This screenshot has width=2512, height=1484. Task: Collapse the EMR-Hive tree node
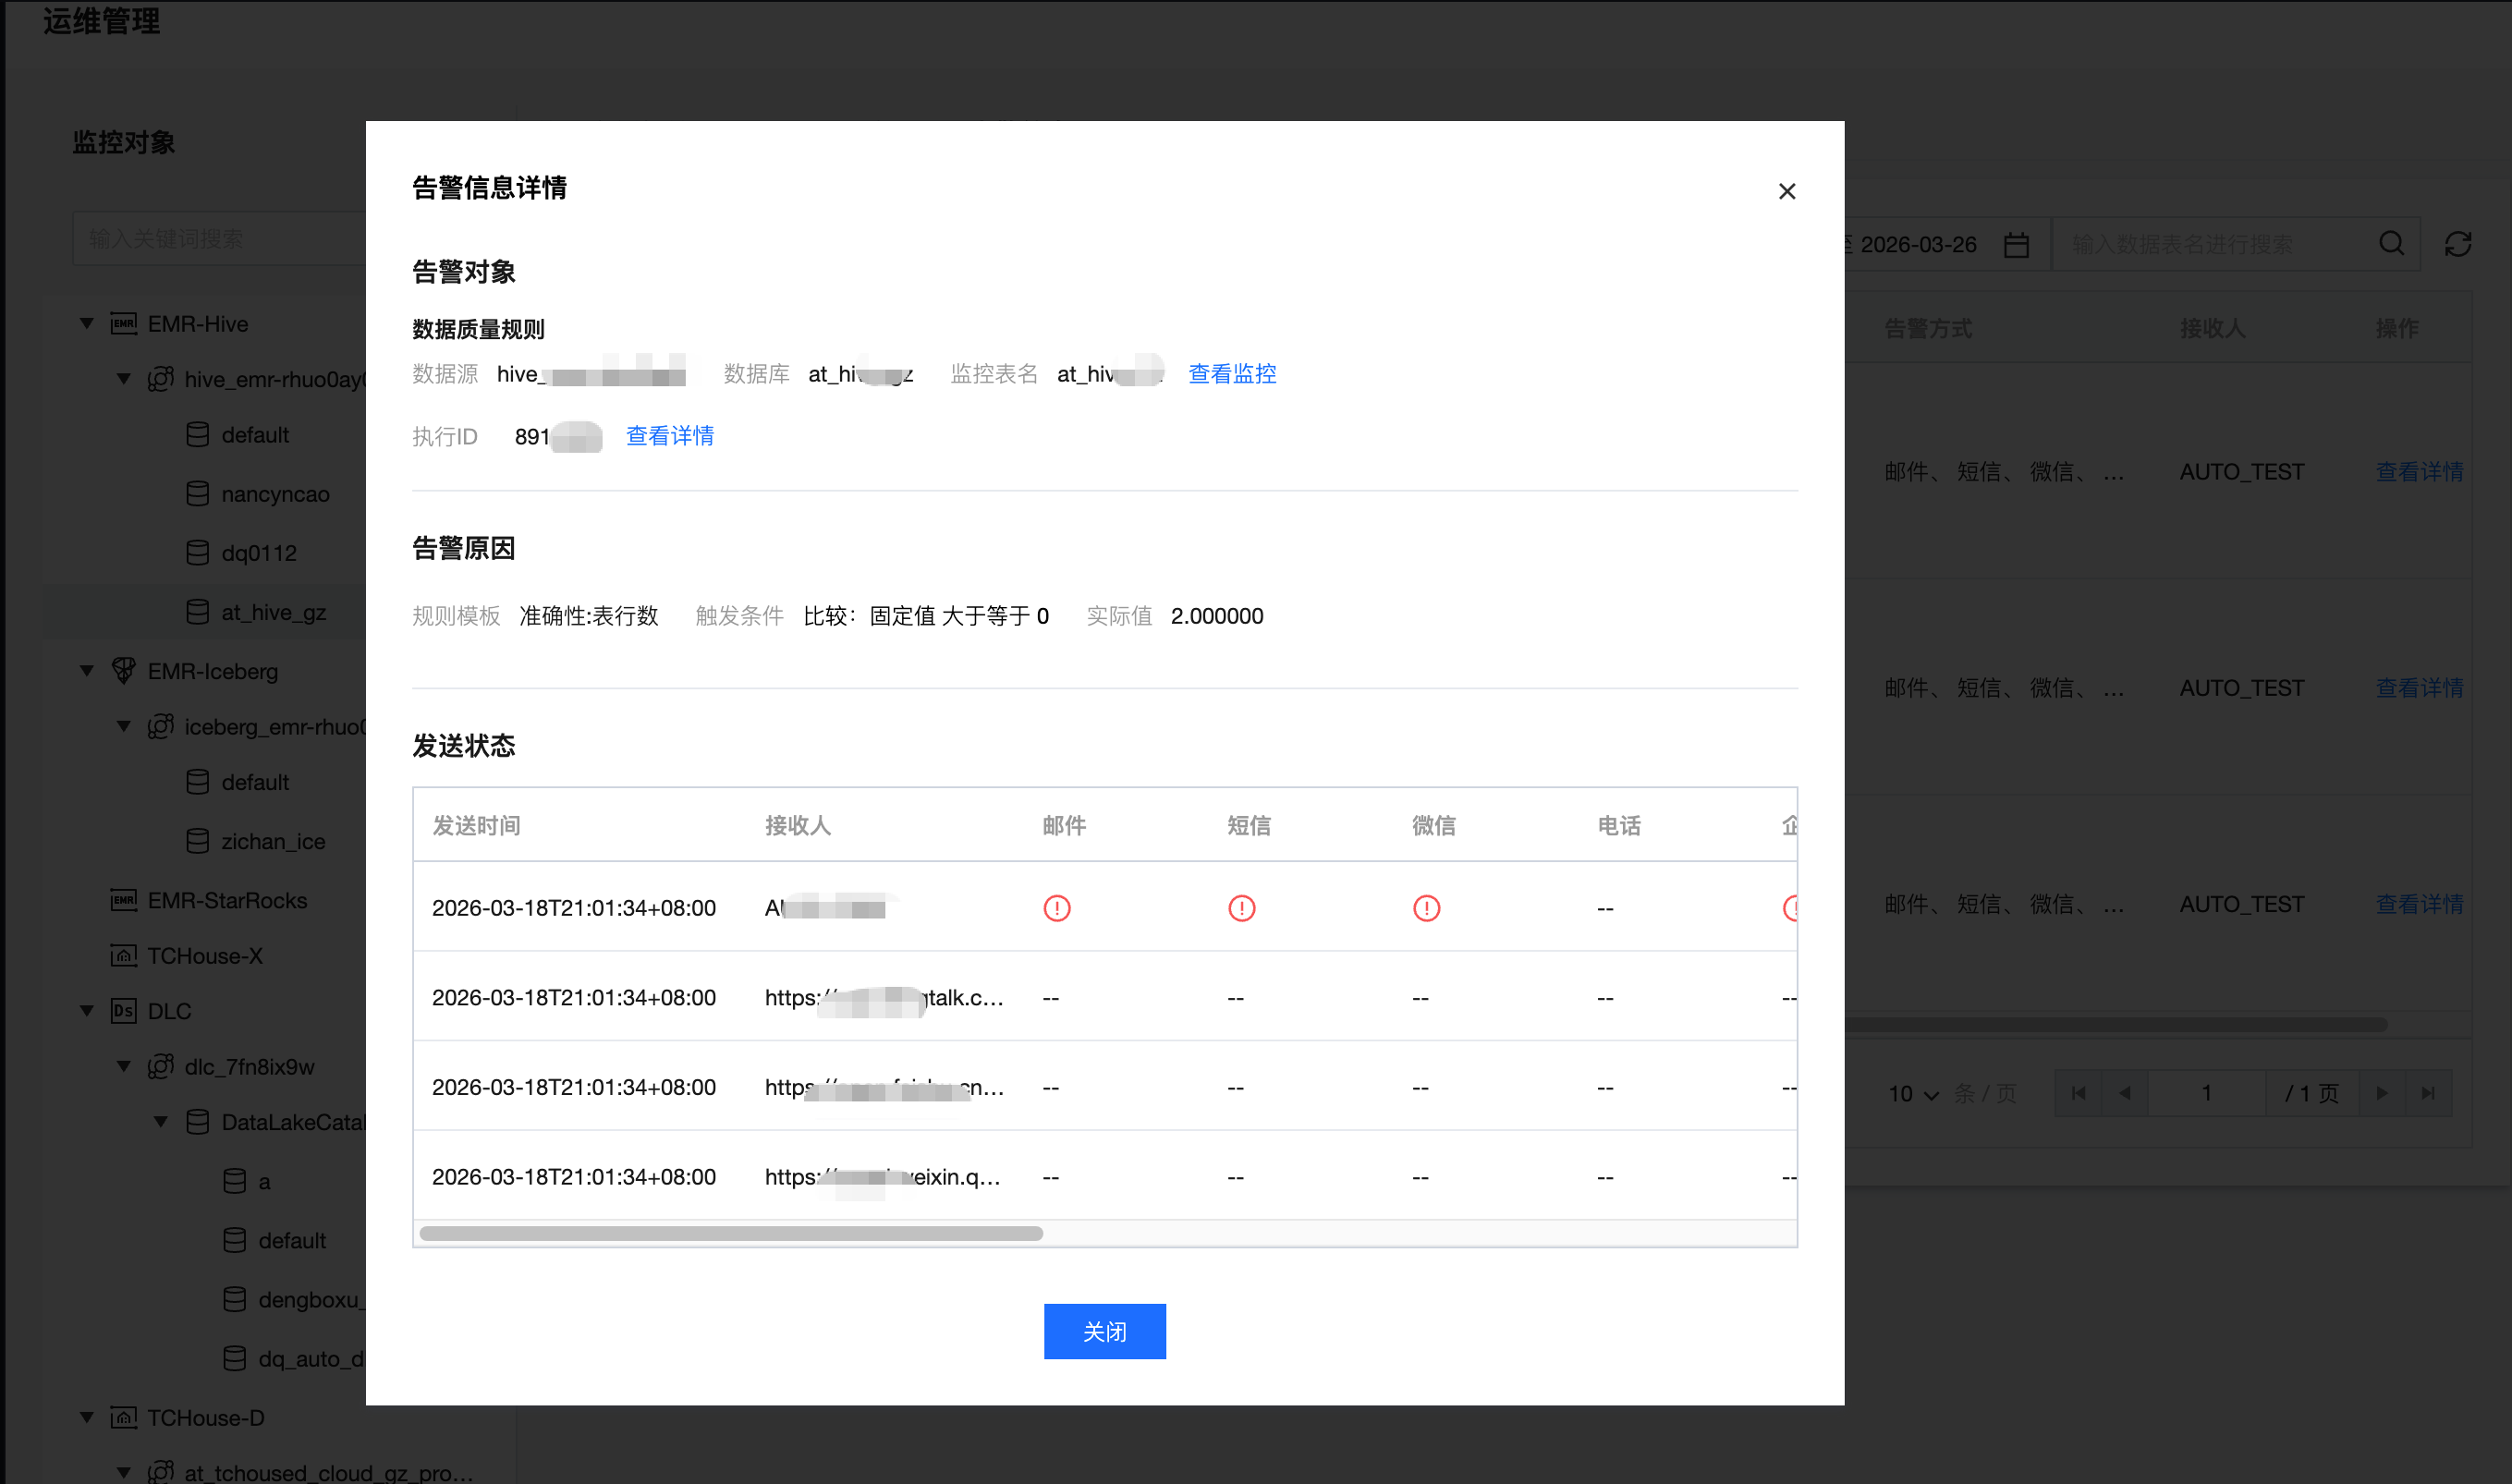pyautogui.click(x=87, y=323)
